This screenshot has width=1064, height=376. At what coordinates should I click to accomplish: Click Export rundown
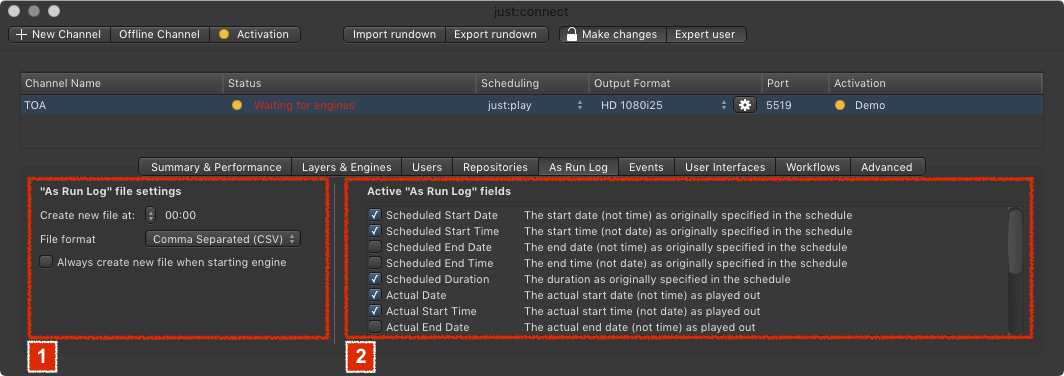pyautogui.click(x=496, y=34)
